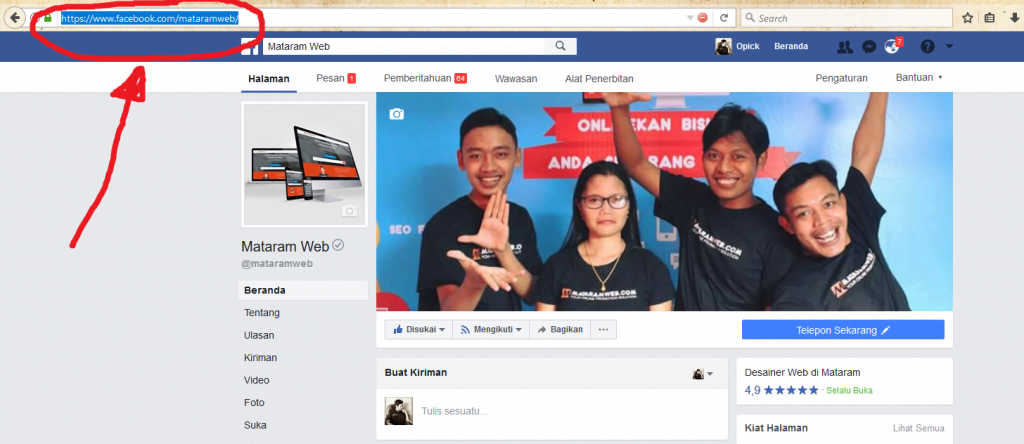The height and width of the screenshot is (444, 1024).
Task: Click the profile picture camera icon
Action: point(349,210)
